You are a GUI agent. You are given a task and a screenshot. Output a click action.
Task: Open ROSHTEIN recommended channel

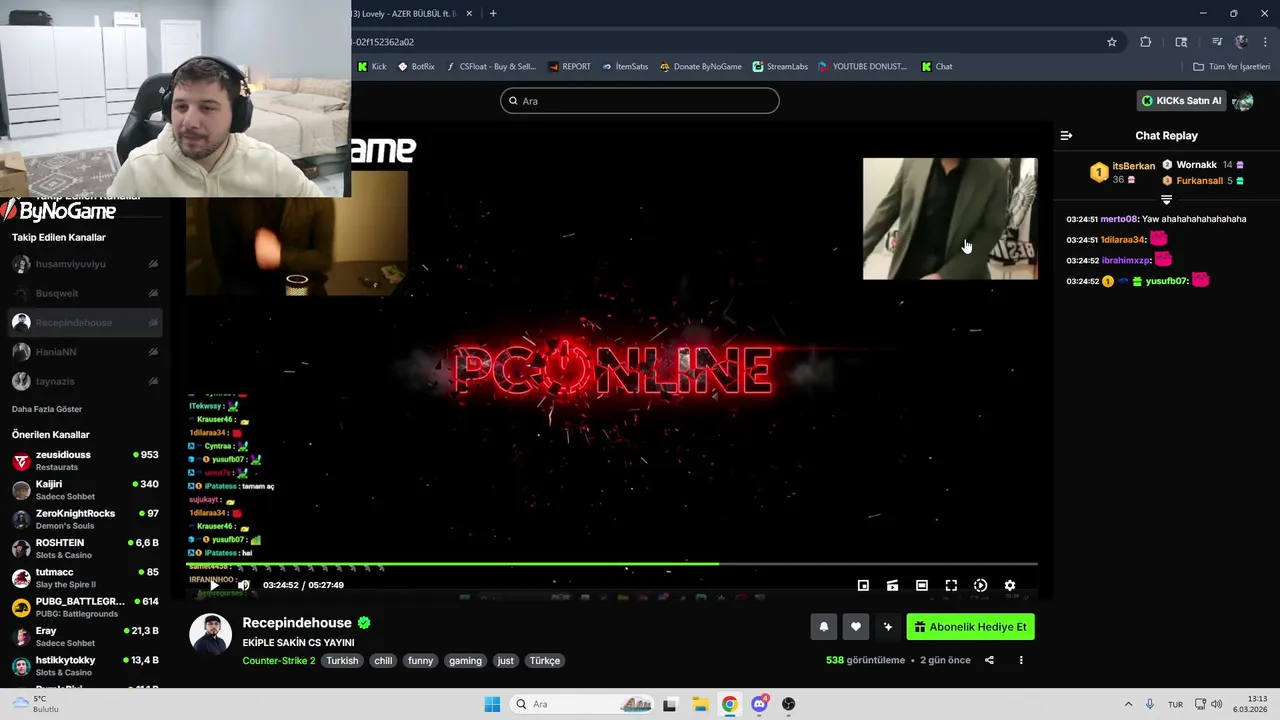[x=85, y=548]
